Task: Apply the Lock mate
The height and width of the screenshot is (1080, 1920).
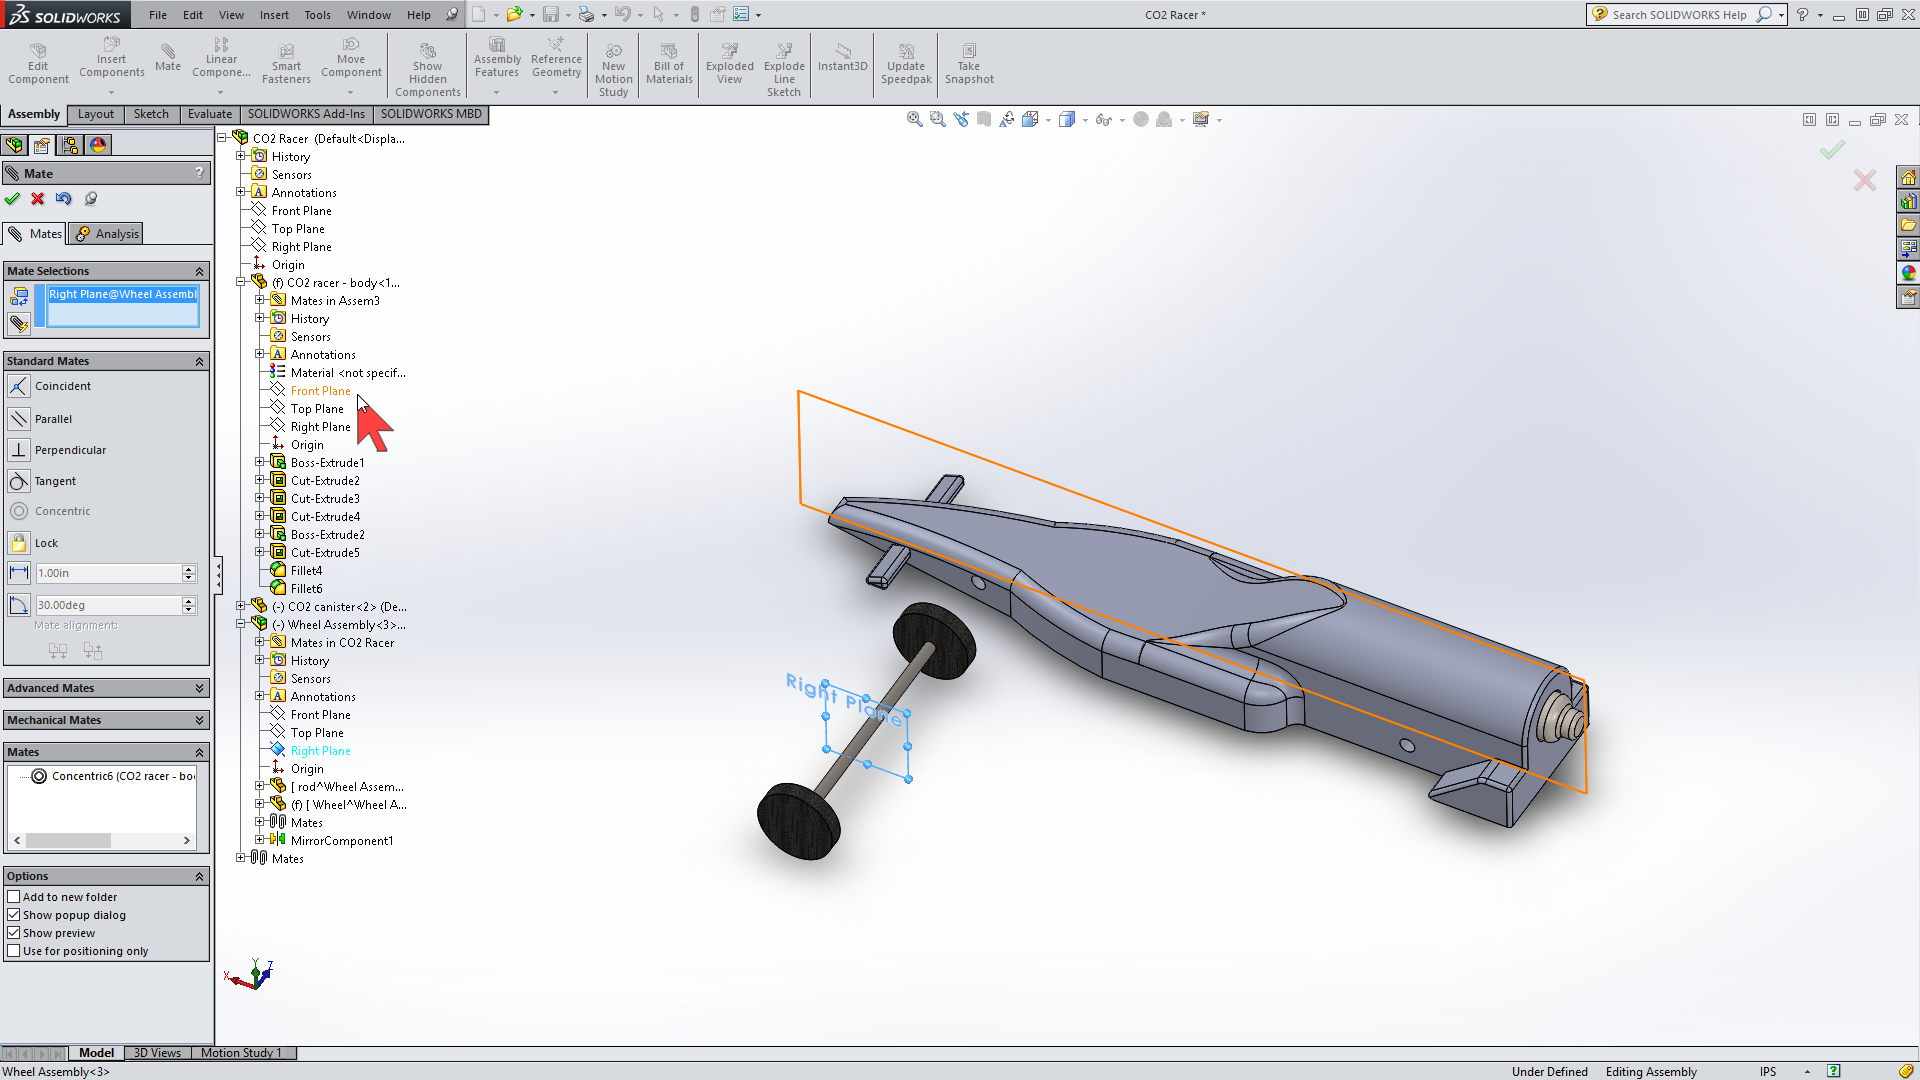Action: (x=44, y=542)
